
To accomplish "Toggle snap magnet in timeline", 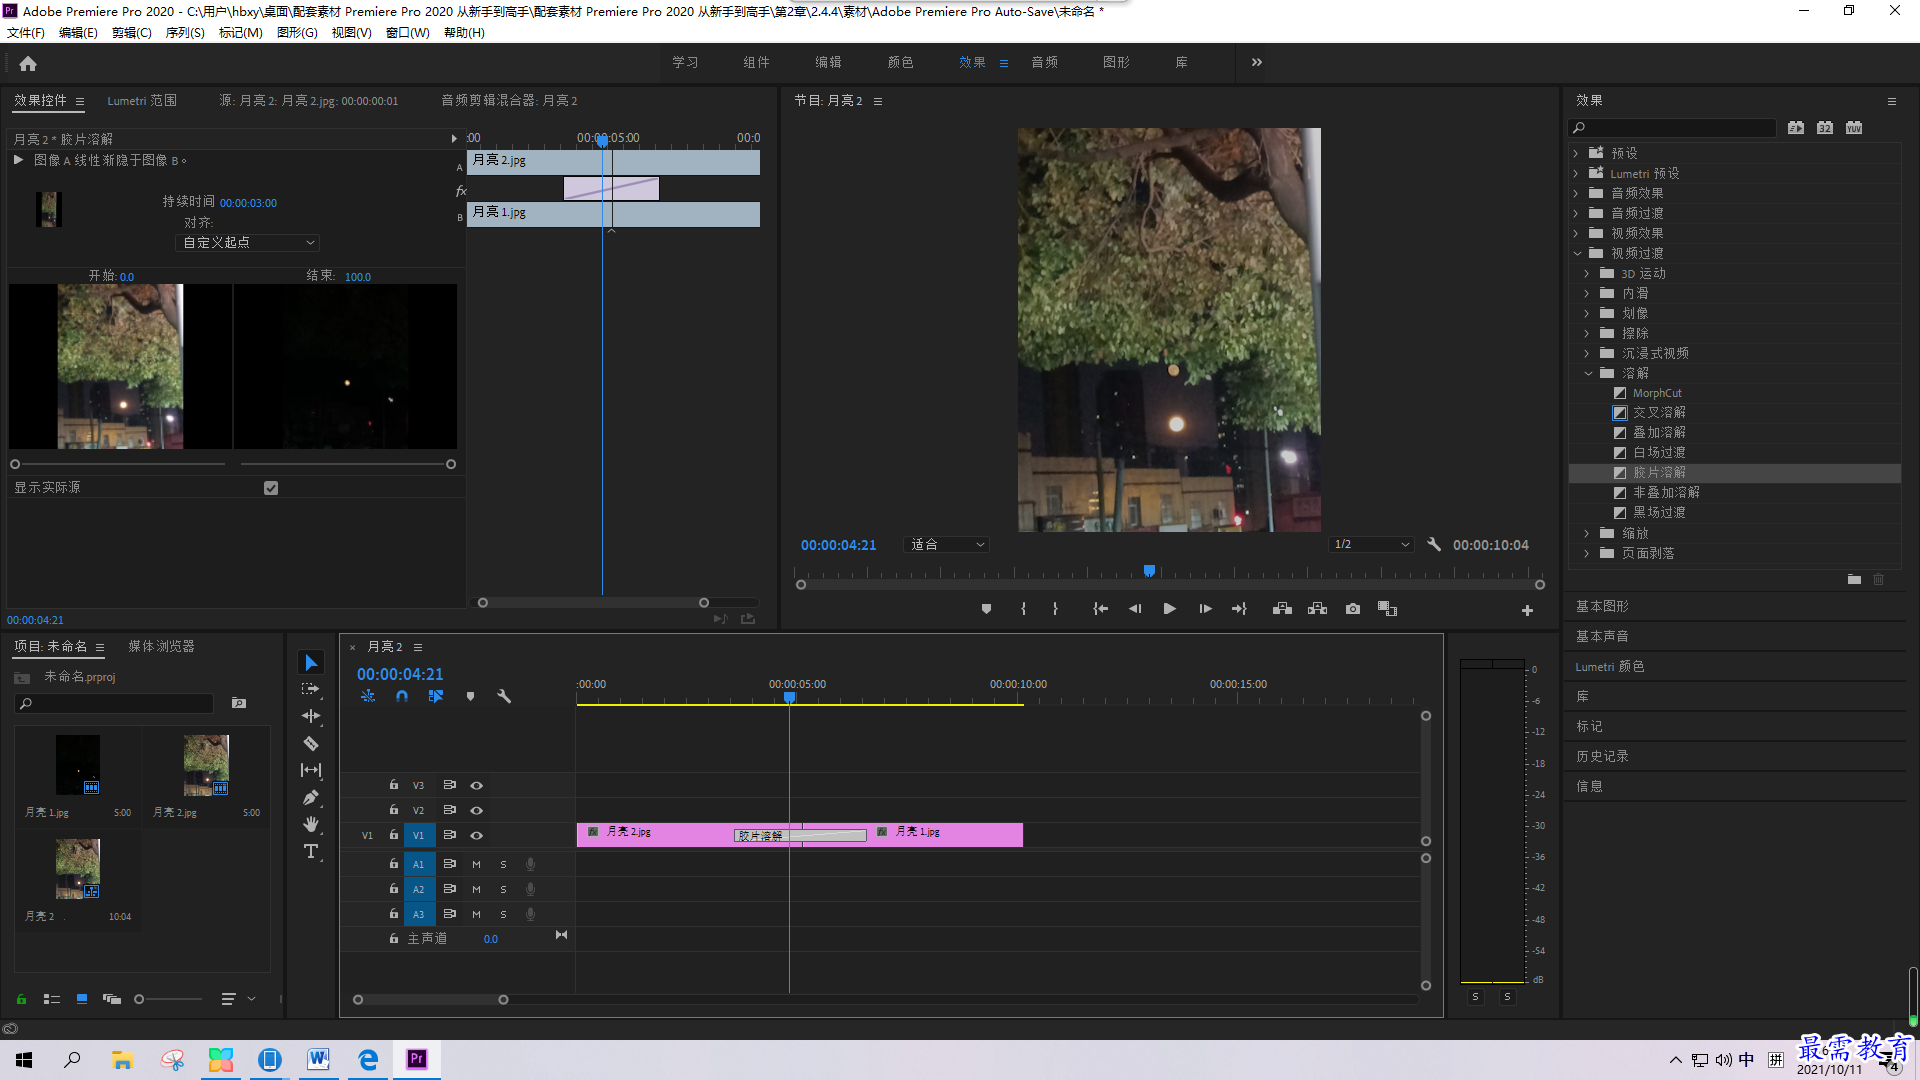I will [401, 696].
